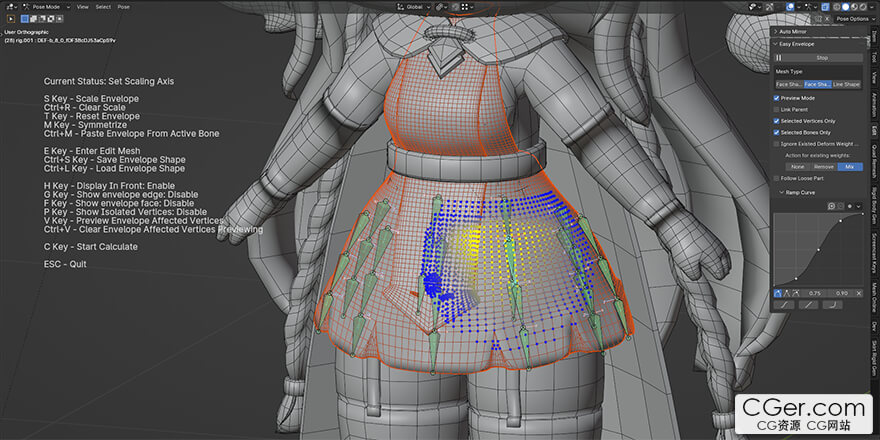Expand the Auto Mirror panel
The width and height of the screenshot is (880, 440).
[775, 32]
